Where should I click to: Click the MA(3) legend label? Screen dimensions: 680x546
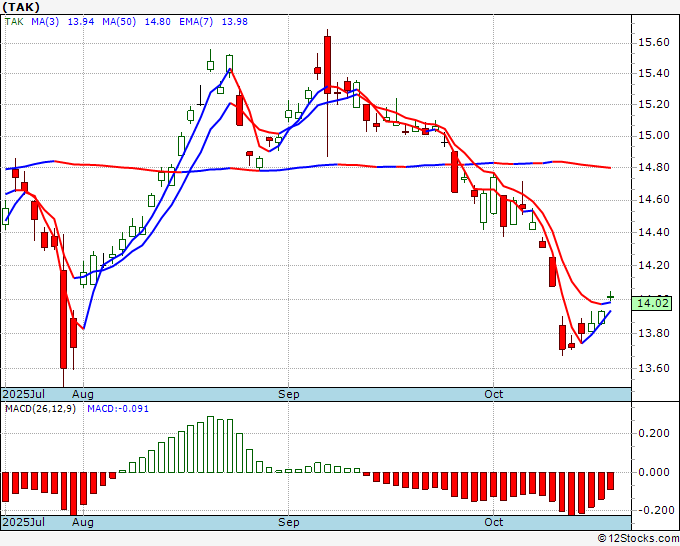coord(45,22)
